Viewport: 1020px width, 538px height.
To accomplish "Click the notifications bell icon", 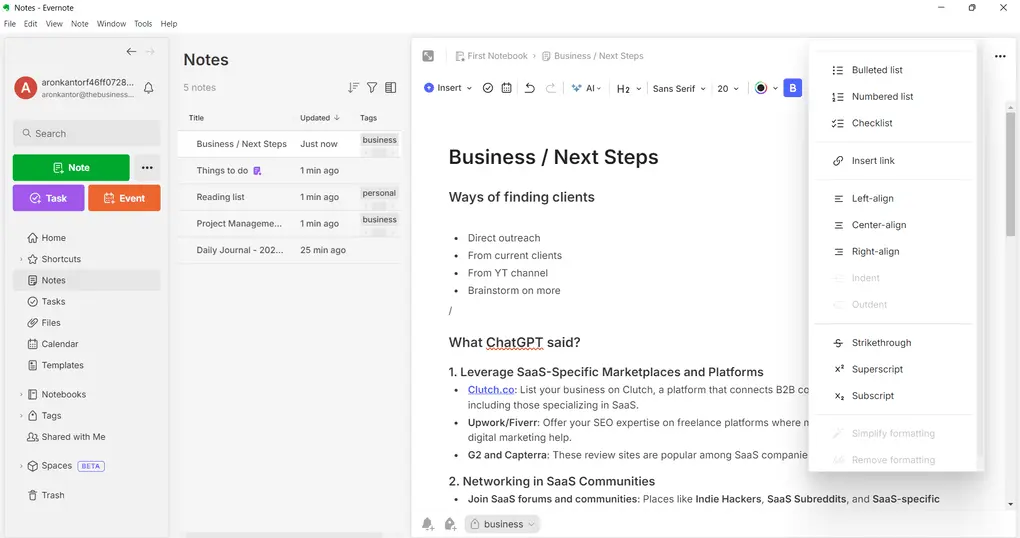I will 149,88.
